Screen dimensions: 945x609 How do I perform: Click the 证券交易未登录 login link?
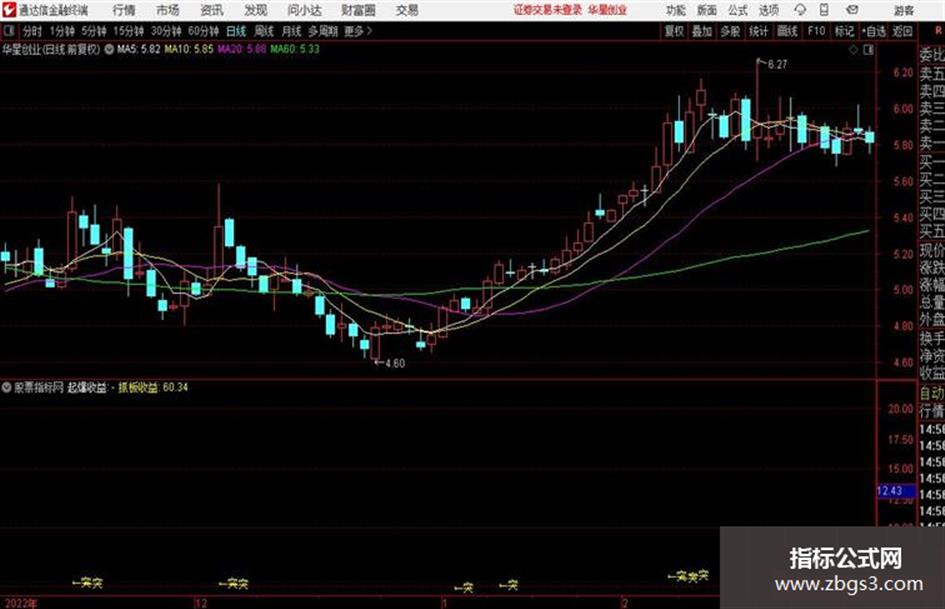click(x=548, y=10)
